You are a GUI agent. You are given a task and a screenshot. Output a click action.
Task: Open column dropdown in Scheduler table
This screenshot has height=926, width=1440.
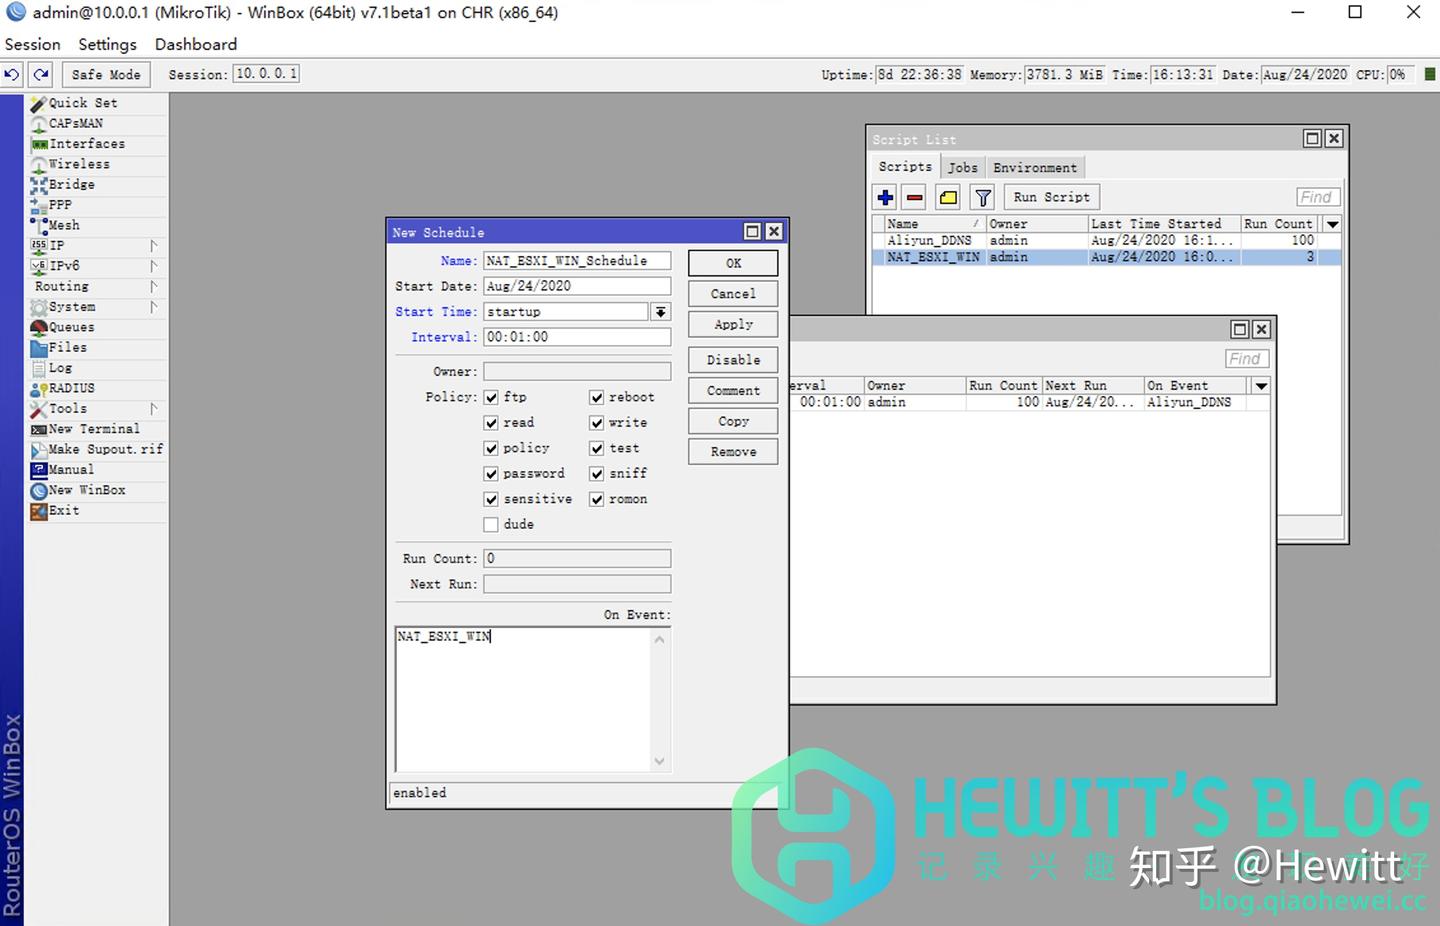click(1261, 386)
